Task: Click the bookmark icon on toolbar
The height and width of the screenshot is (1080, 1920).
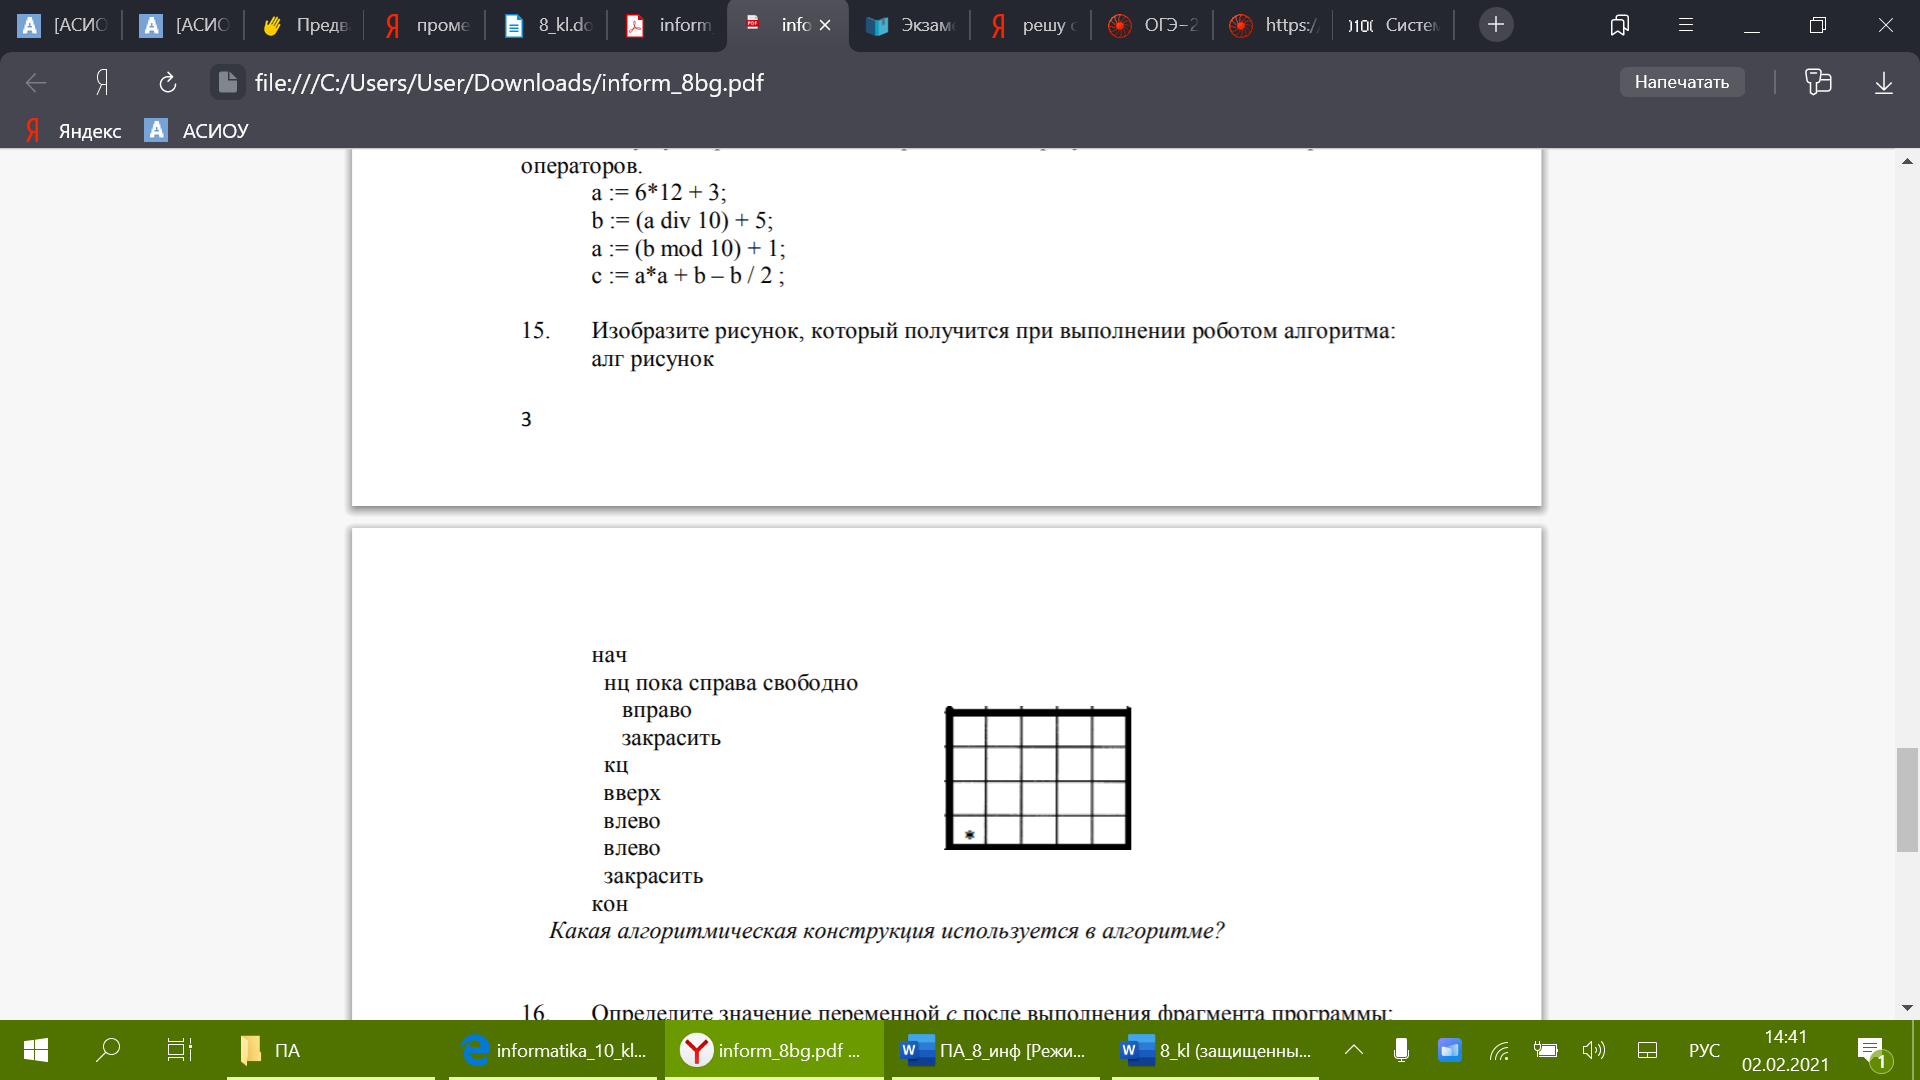Action: [1621, 25]
